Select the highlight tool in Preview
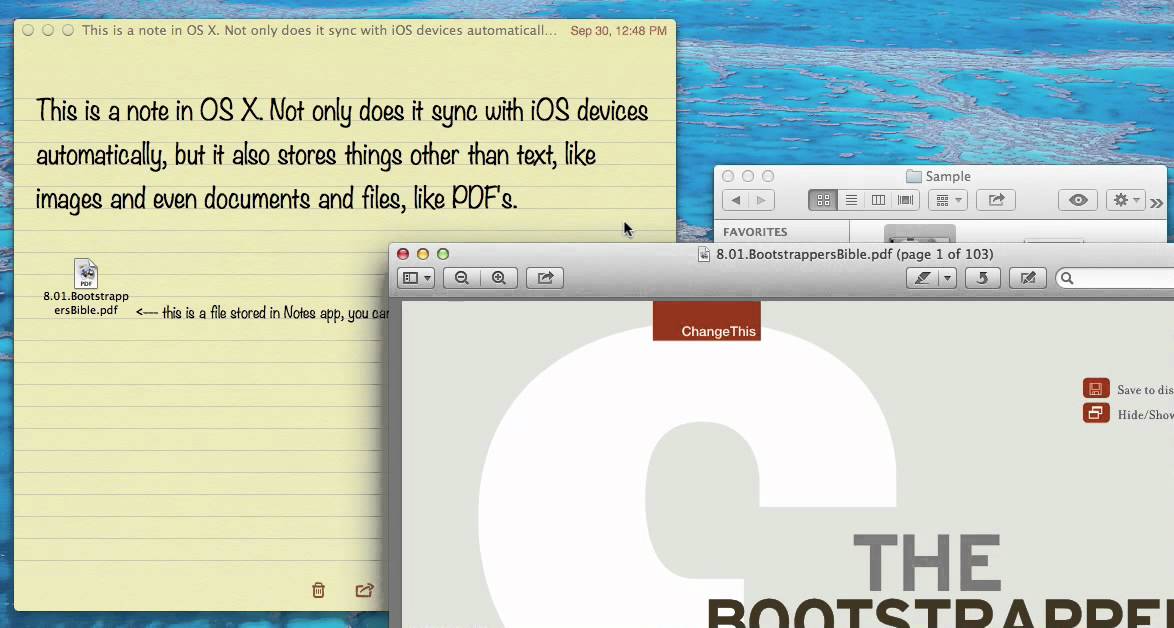Image resolution: width=1174 pixels, height=628 pixels. tap(922, 278)
